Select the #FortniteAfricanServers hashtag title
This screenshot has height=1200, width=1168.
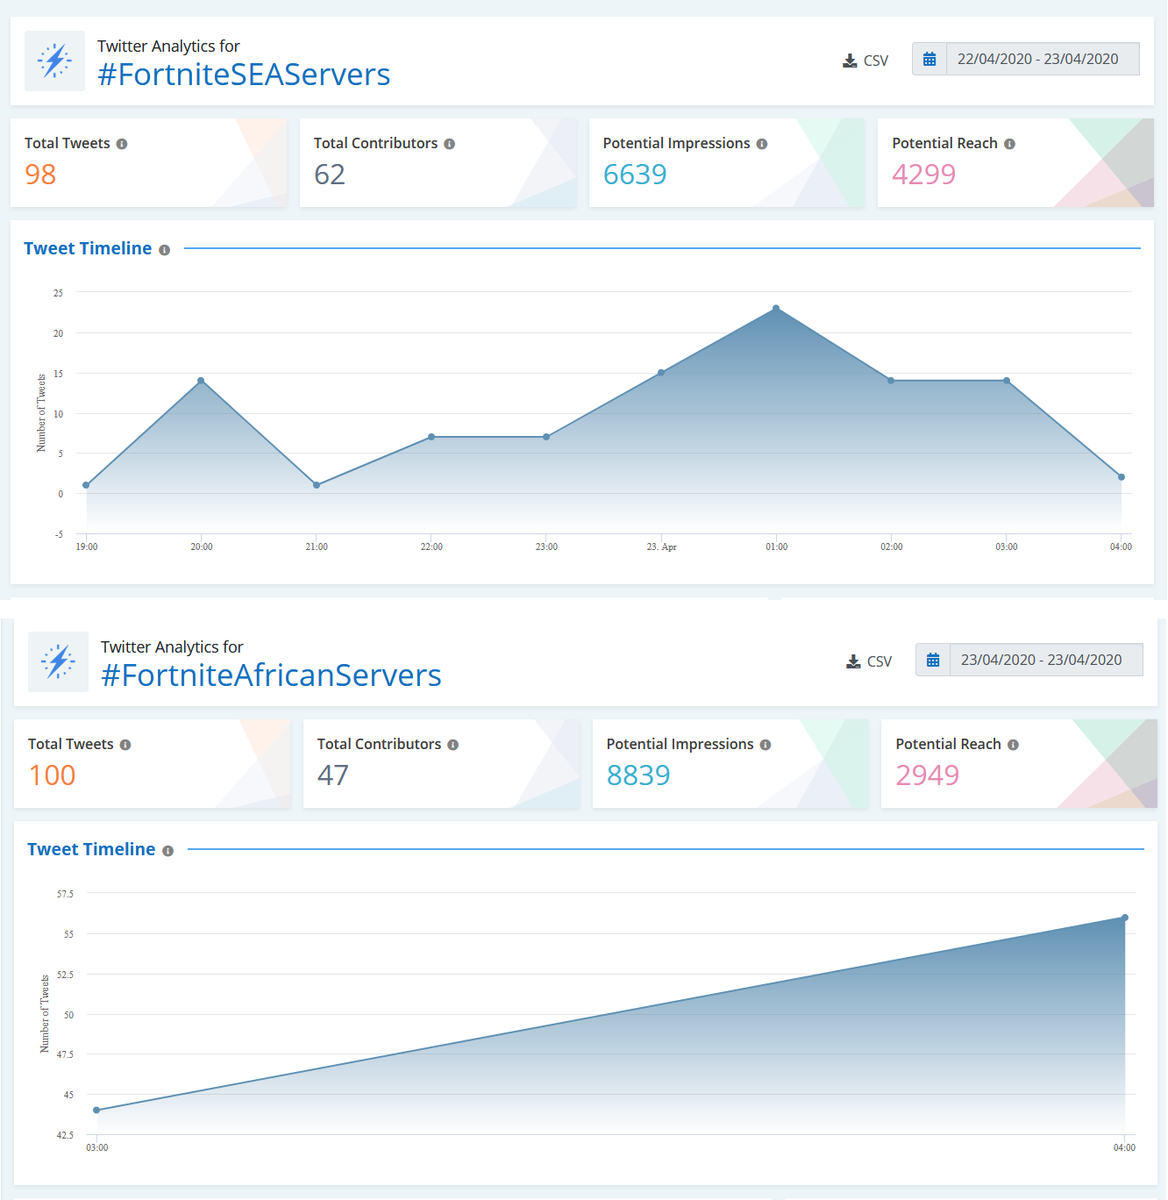271,675
